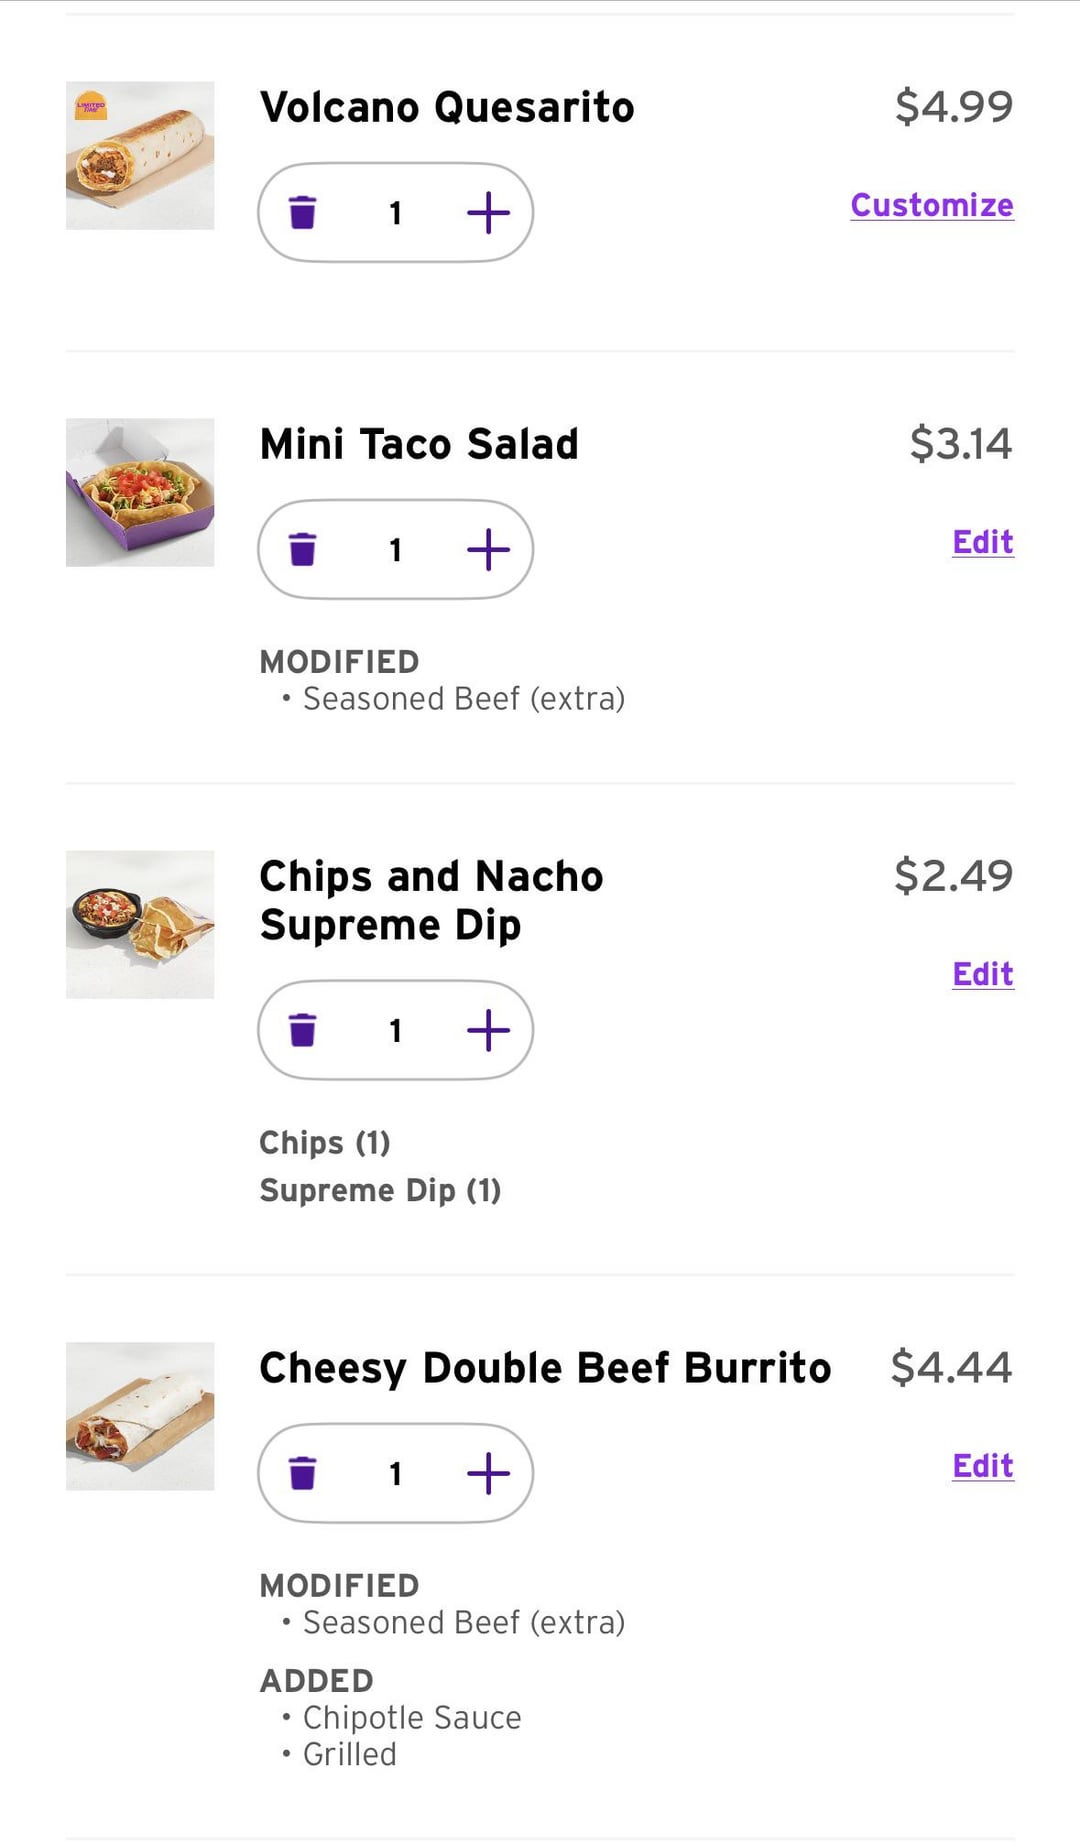Tap the Chips and Nacho Supreme Dip image
The width and height of the screenshot is (1080, 1844).
click(140, 925)
